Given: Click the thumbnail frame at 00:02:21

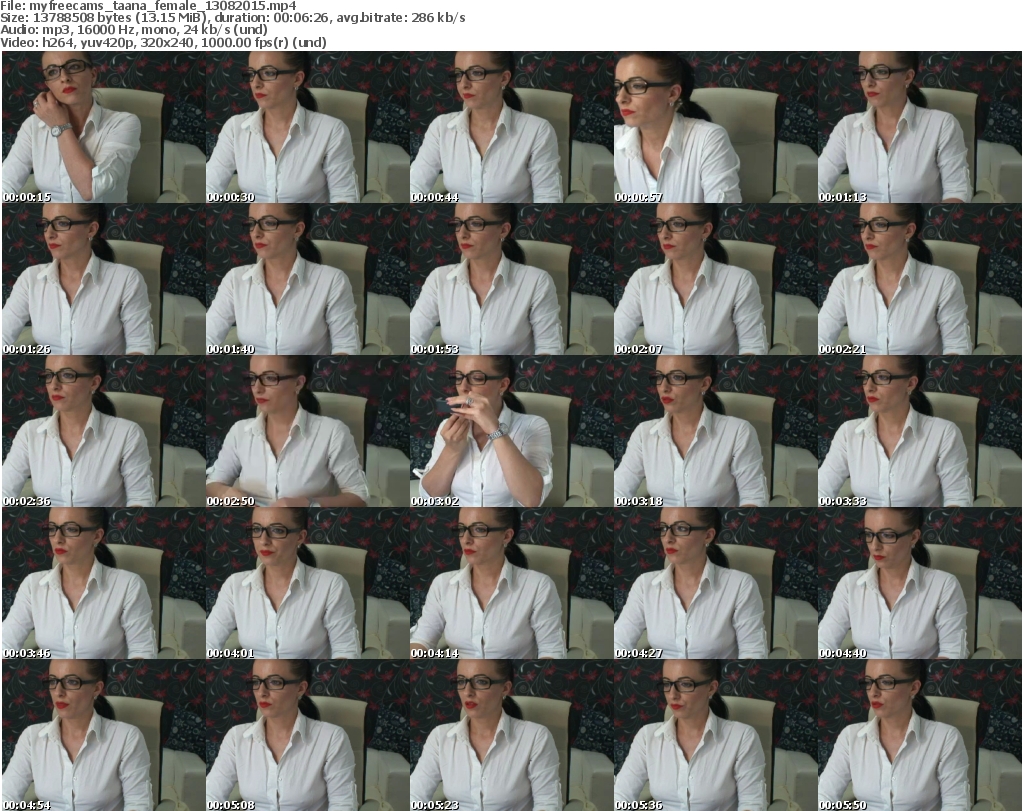Looking at the screenshot, I should point(920,279).
